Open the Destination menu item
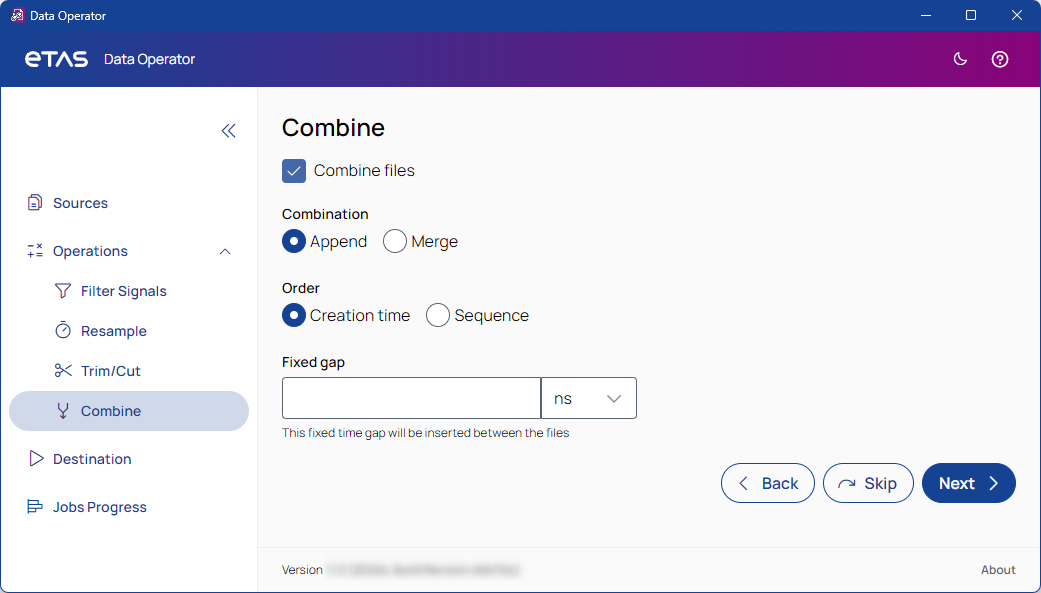This screenshot has width=1041, height=593. [x=92, y=459]
